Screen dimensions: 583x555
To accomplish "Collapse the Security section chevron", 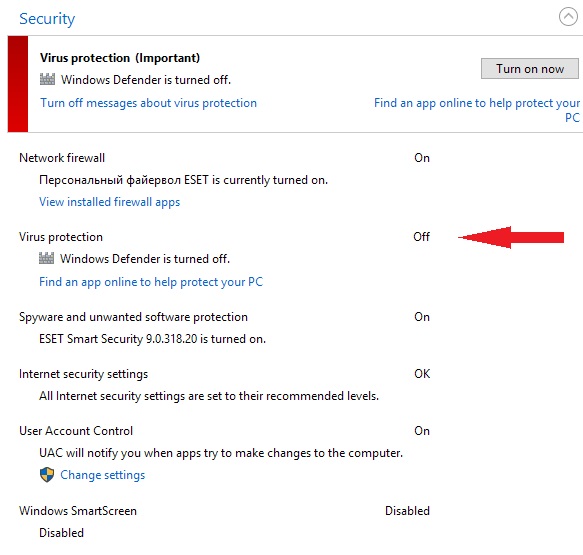I will click(568, 17).
